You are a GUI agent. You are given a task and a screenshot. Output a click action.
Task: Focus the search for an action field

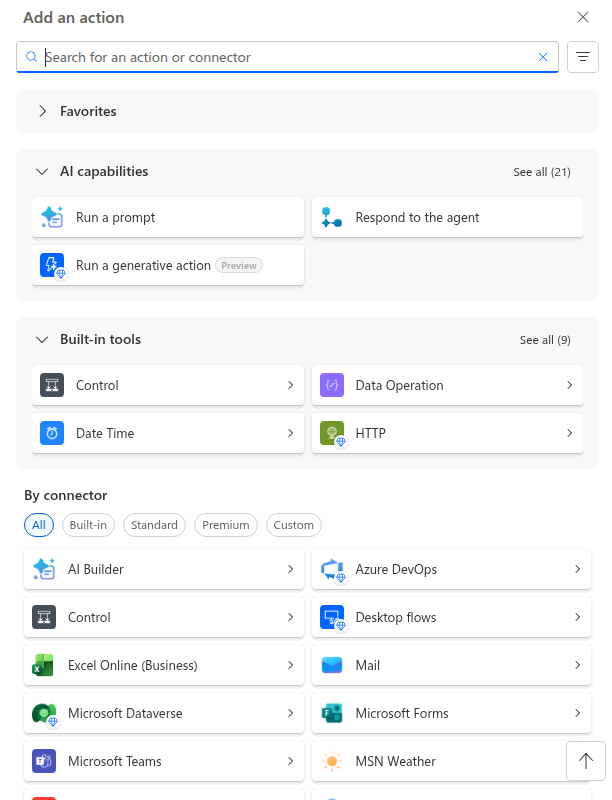tap(287, 57)
